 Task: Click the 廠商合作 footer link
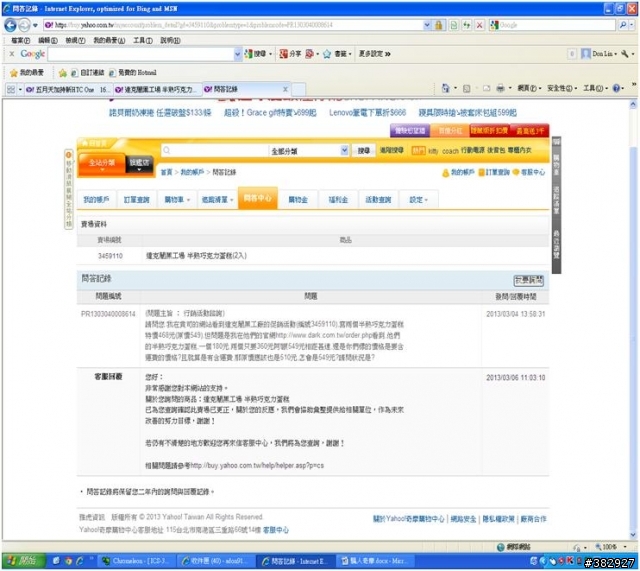[x=533, y=519]
